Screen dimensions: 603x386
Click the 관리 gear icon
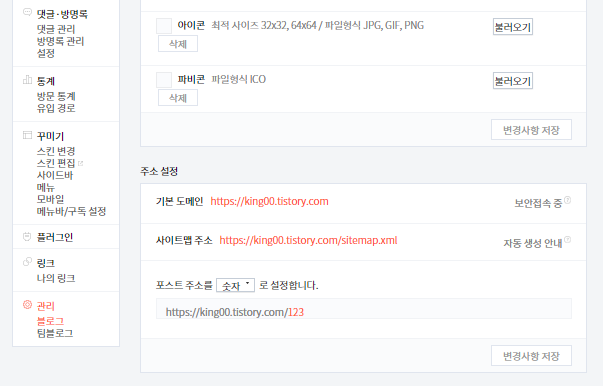tap(27, 304)
